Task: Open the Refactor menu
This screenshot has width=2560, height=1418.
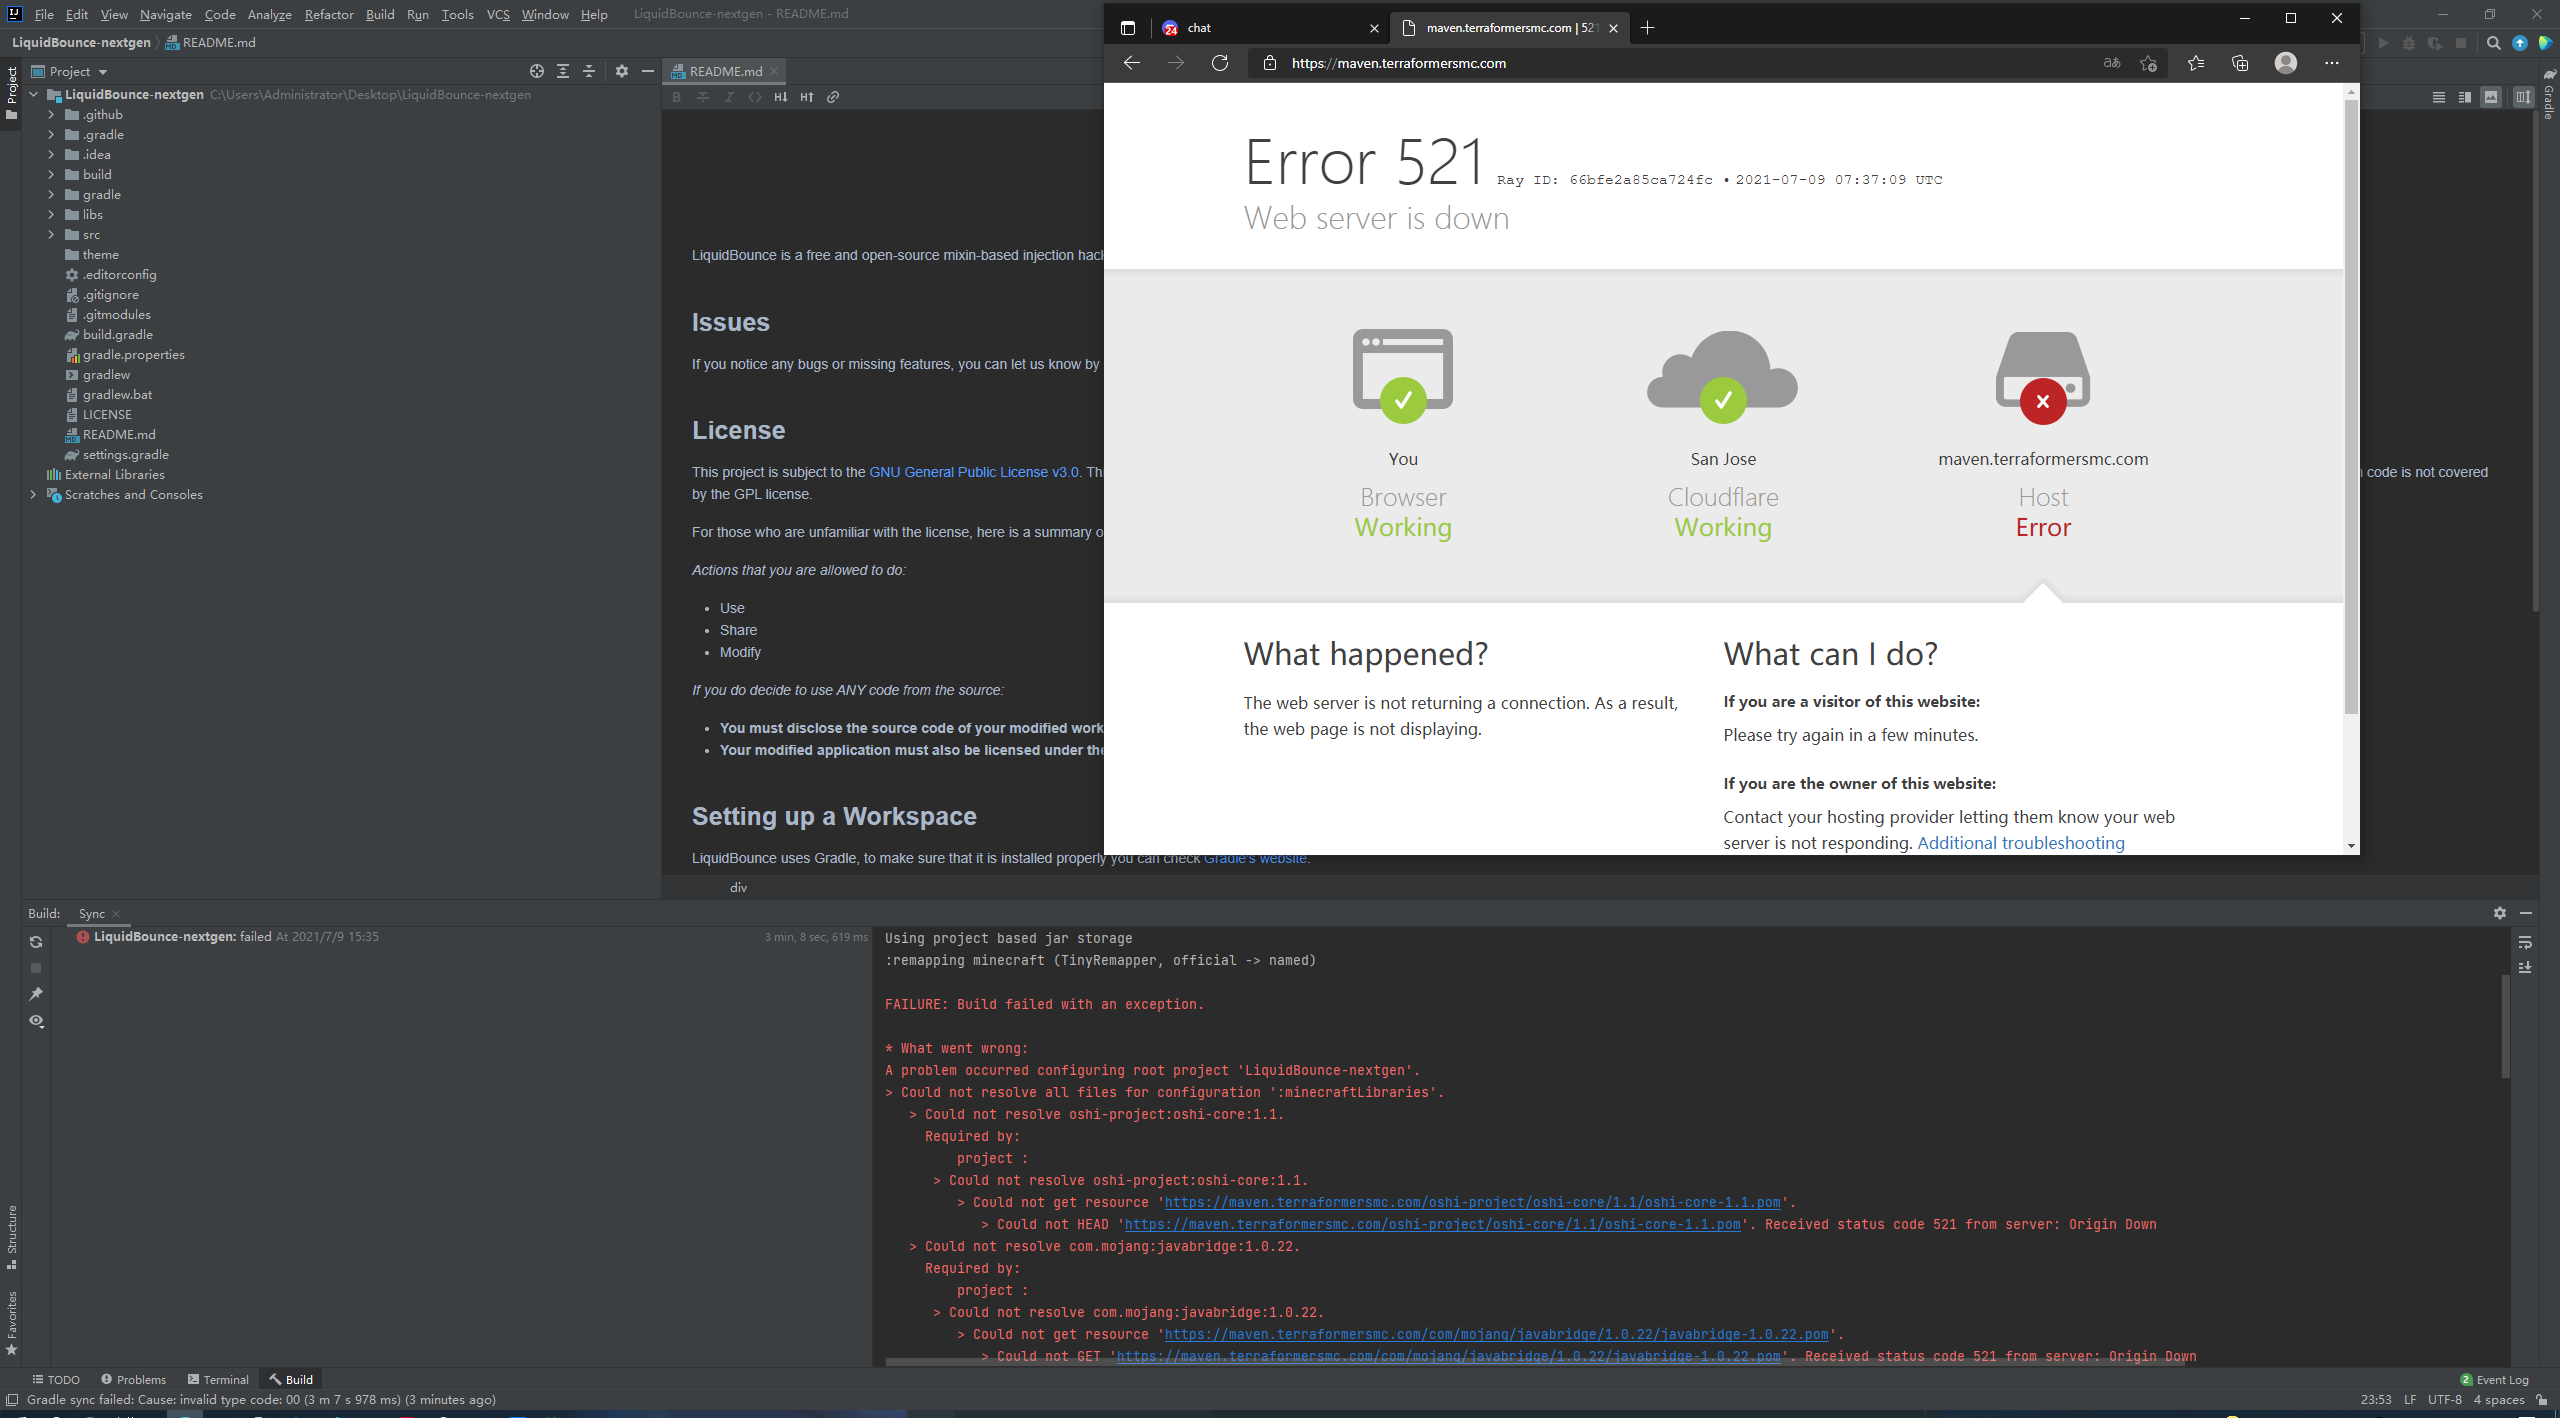Action: 329,14
